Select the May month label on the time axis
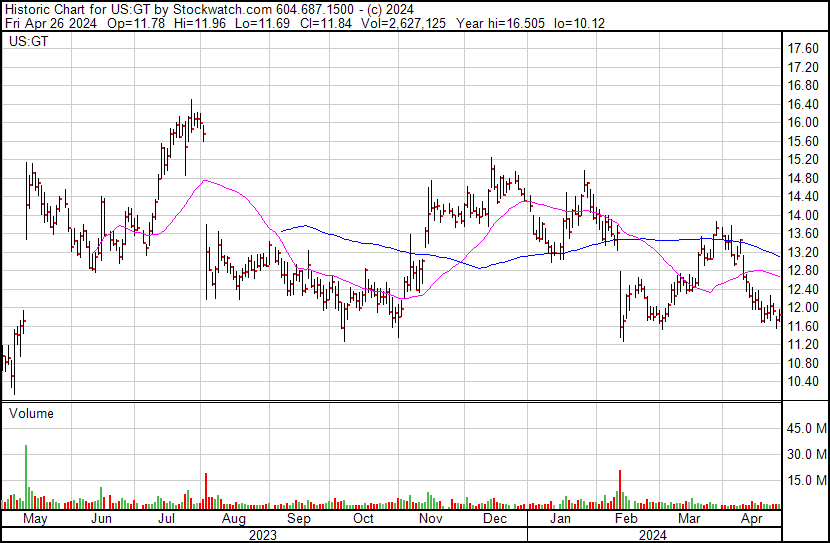The width and height of the screenshot is (830, 543). (35, 520)
